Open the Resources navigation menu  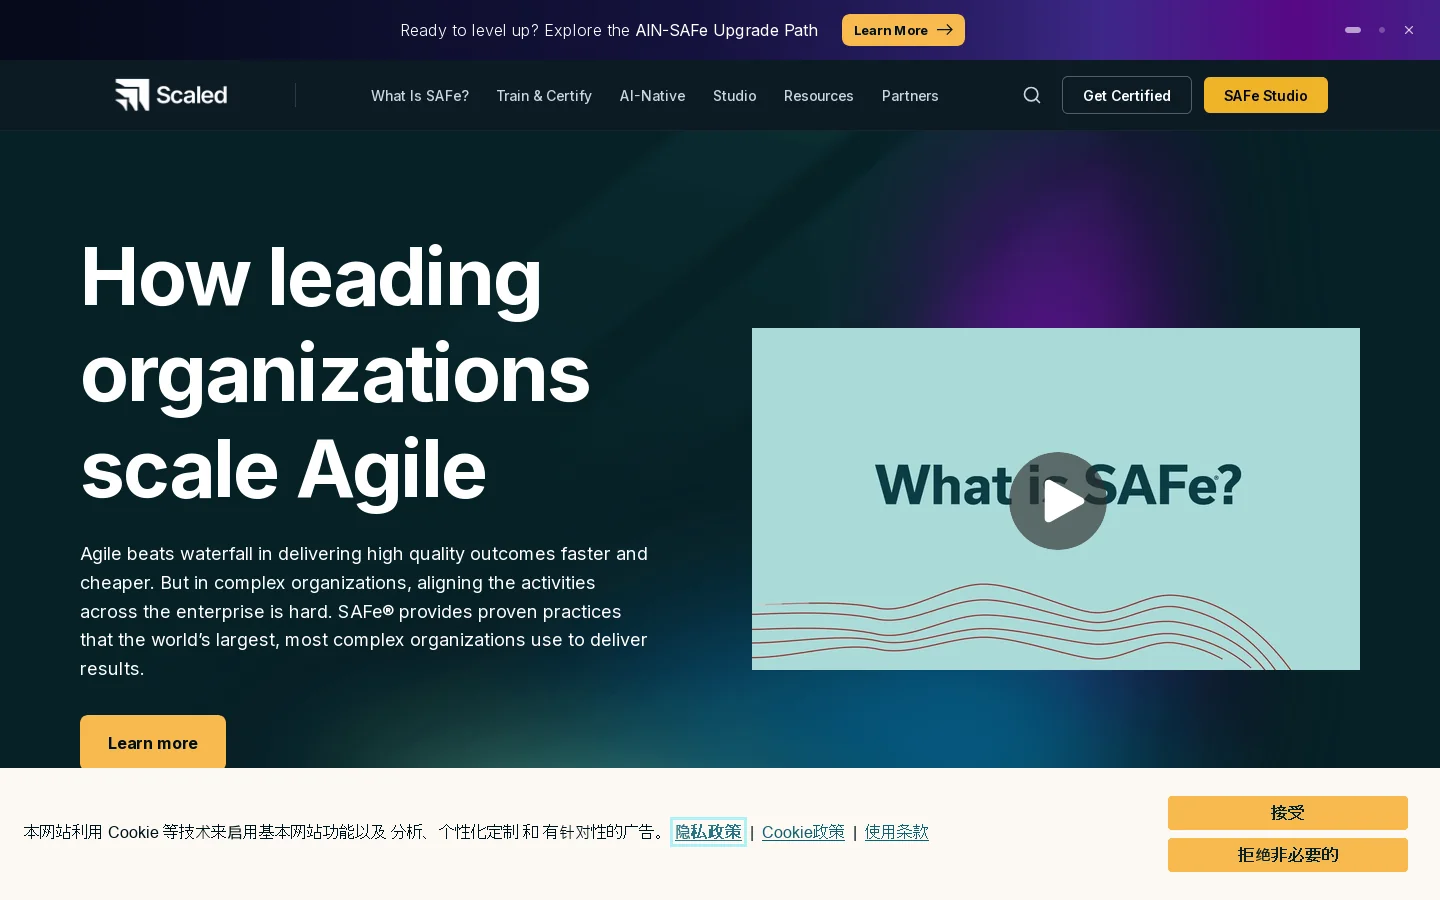[818, 96]
